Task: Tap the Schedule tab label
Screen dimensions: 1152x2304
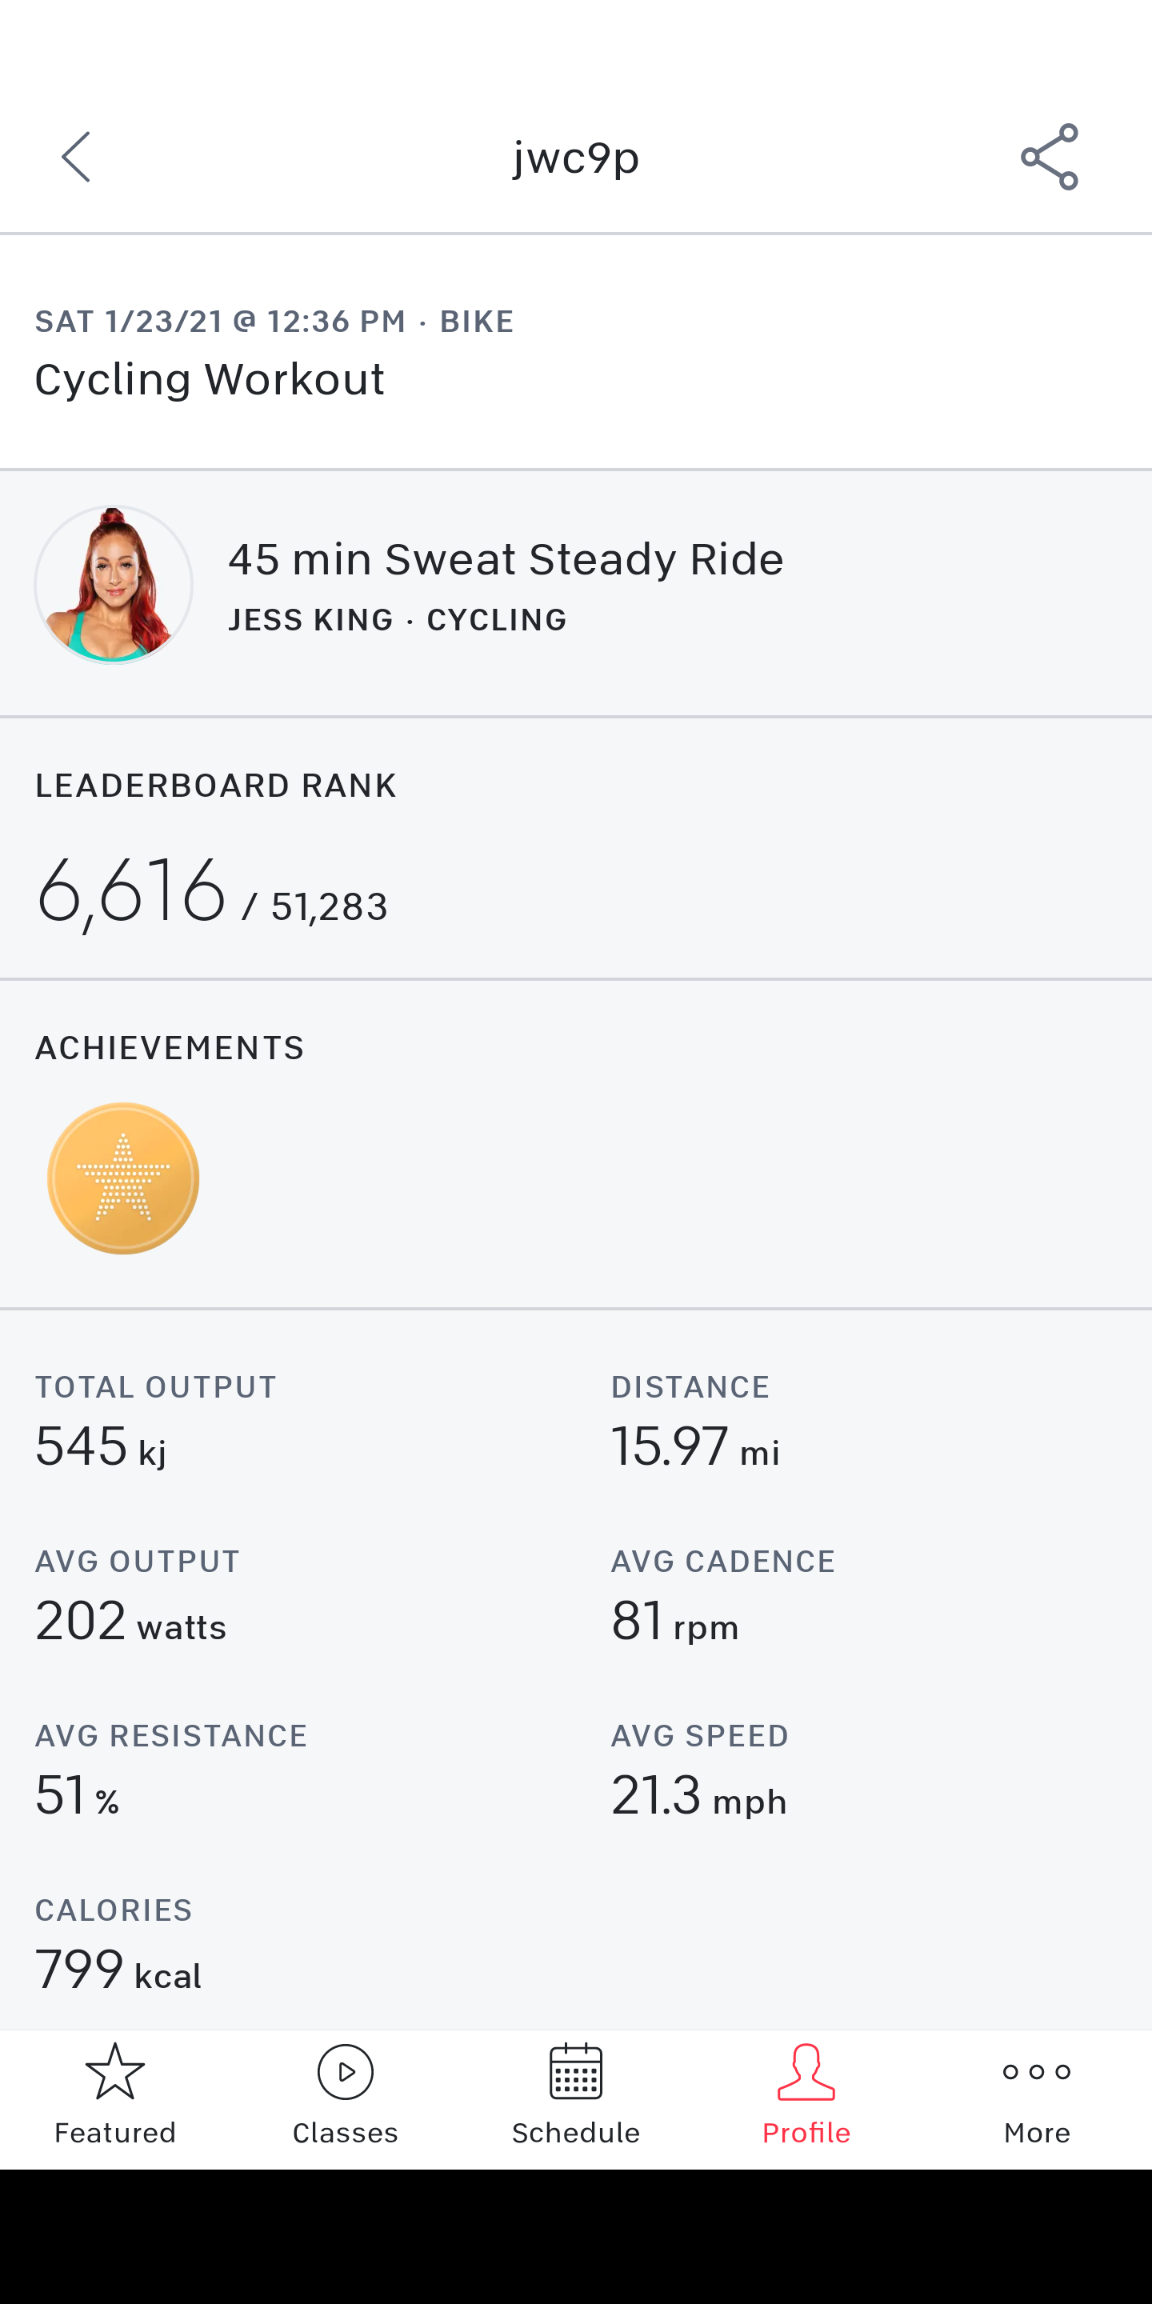Action: pos(576,2133)
